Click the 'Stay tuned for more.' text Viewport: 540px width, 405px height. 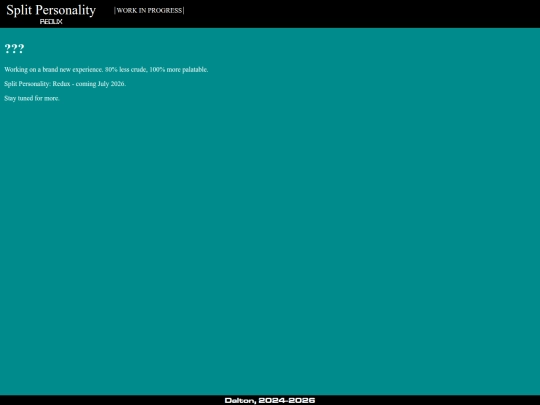click(32, 98)
